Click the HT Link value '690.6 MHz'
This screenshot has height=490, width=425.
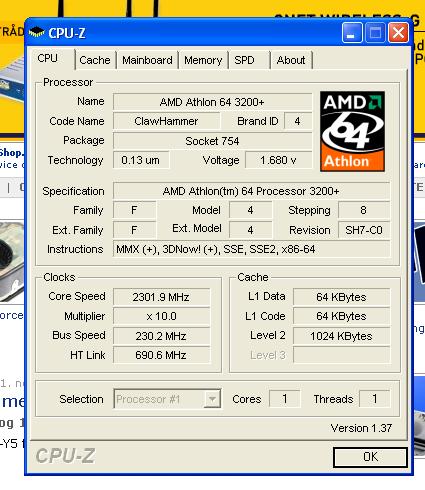pos(161,355)
